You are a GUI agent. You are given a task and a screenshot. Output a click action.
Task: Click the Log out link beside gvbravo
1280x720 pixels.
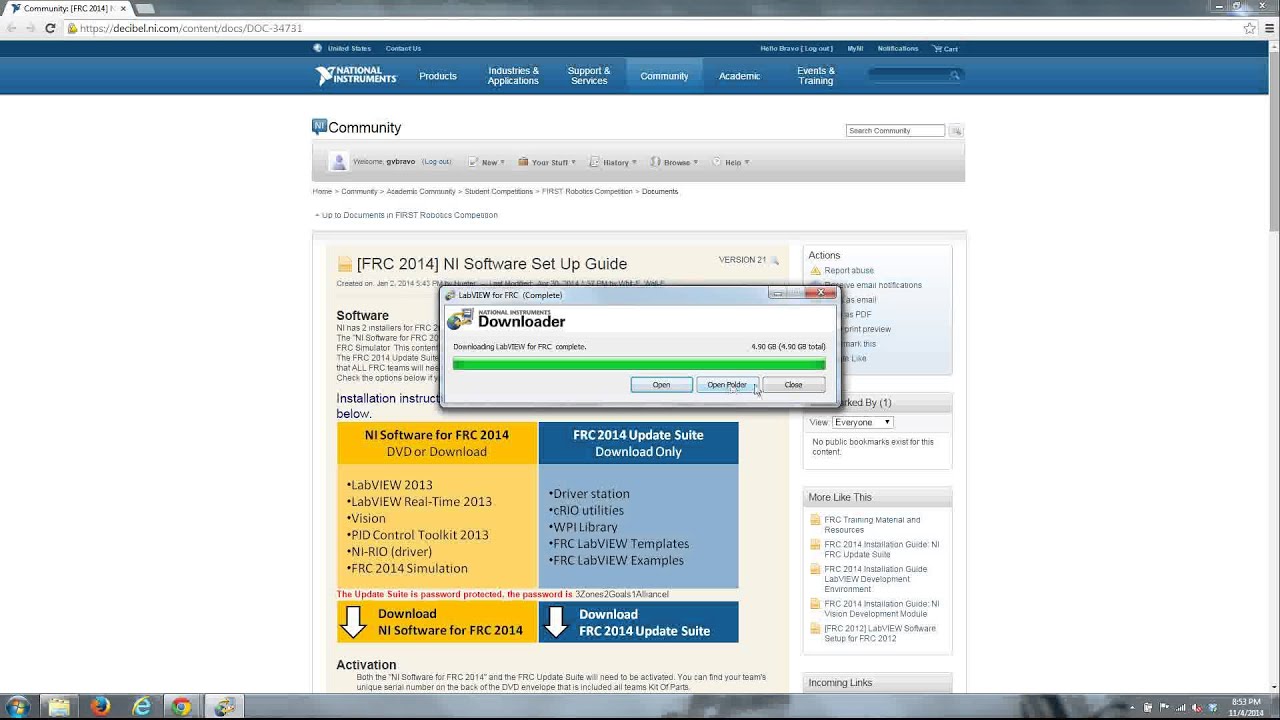436,162
